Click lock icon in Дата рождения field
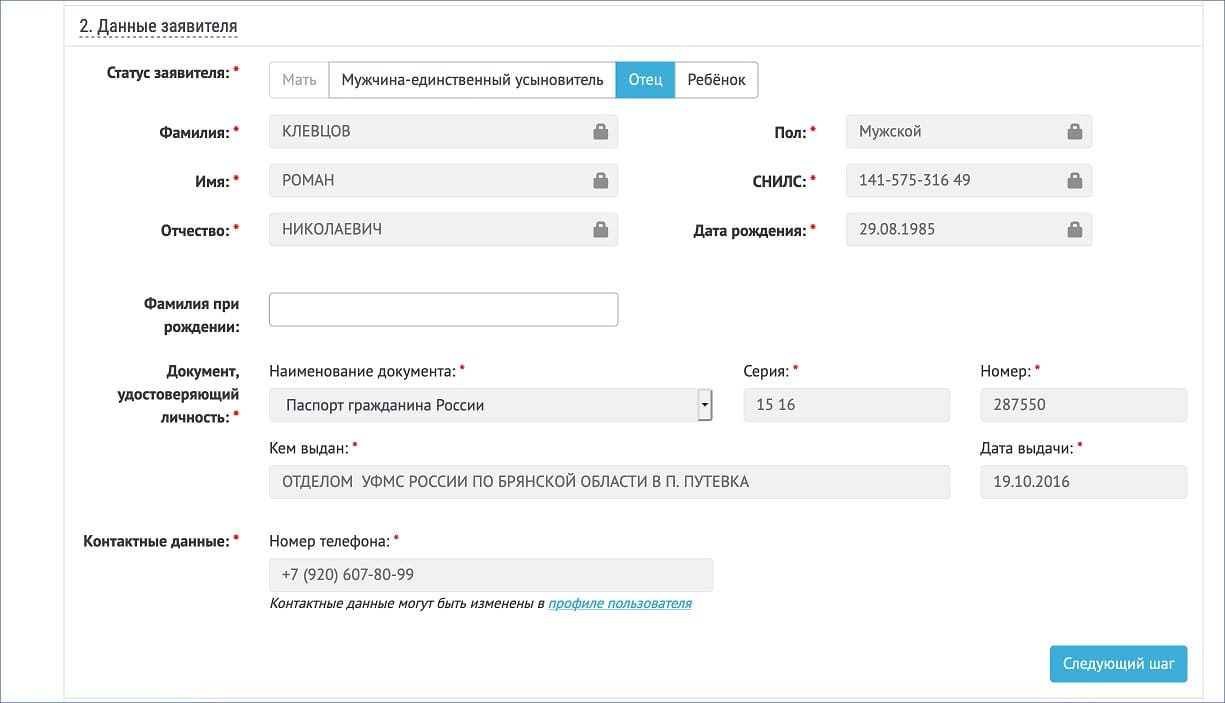The height and width of the screenshot is (703, 1225). coord(1074,230)
